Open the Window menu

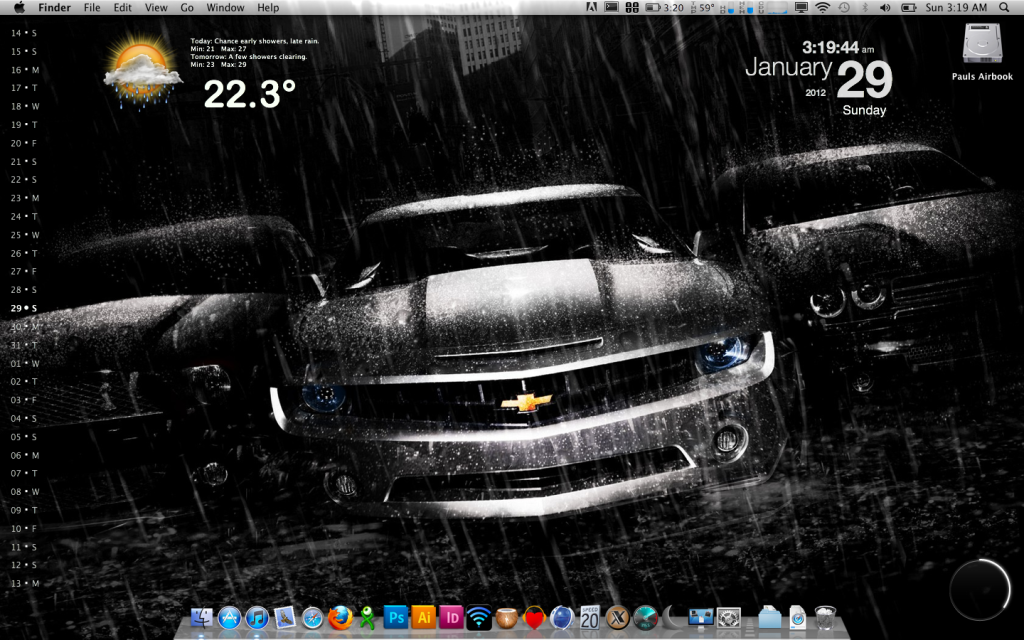[225, 7]
